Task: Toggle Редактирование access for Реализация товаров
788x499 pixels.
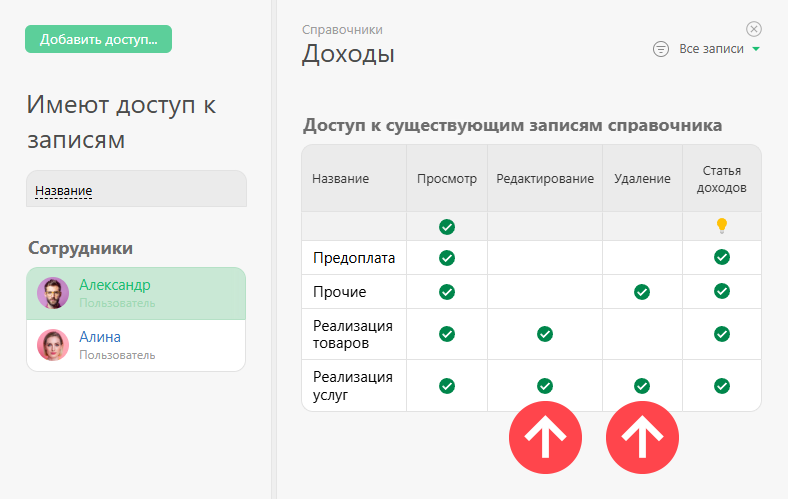Action: (544, 334)
